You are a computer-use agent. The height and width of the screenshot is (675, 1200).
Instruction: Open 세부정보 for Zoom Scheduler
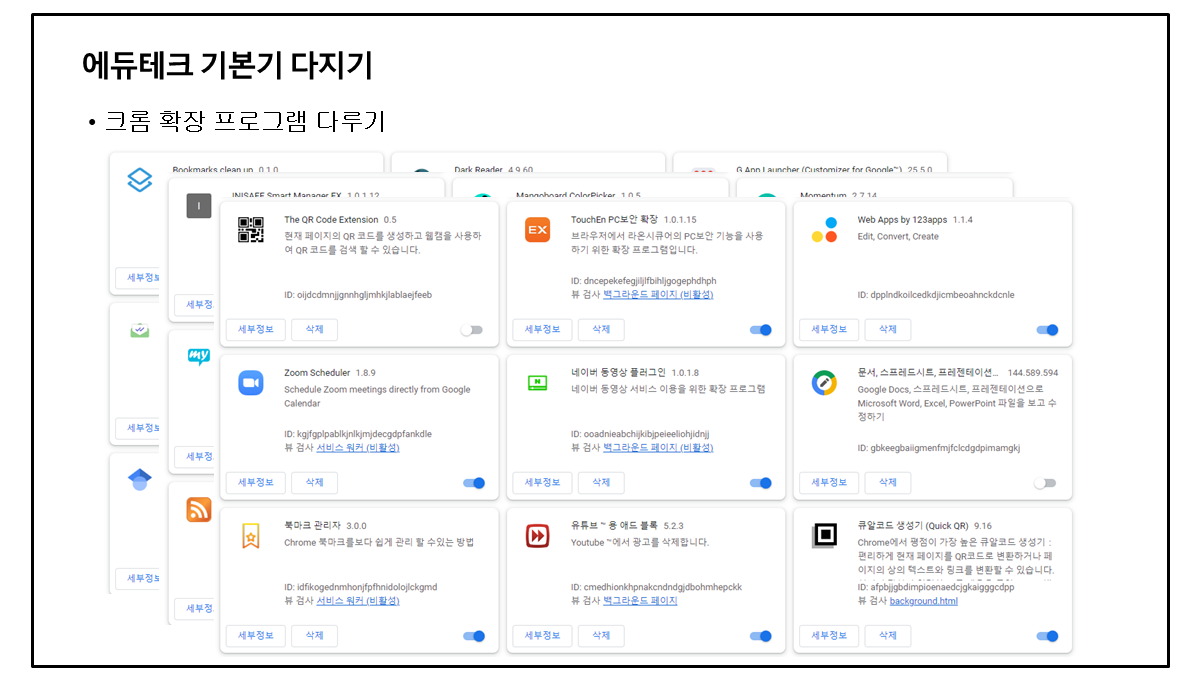click(256, 482)
